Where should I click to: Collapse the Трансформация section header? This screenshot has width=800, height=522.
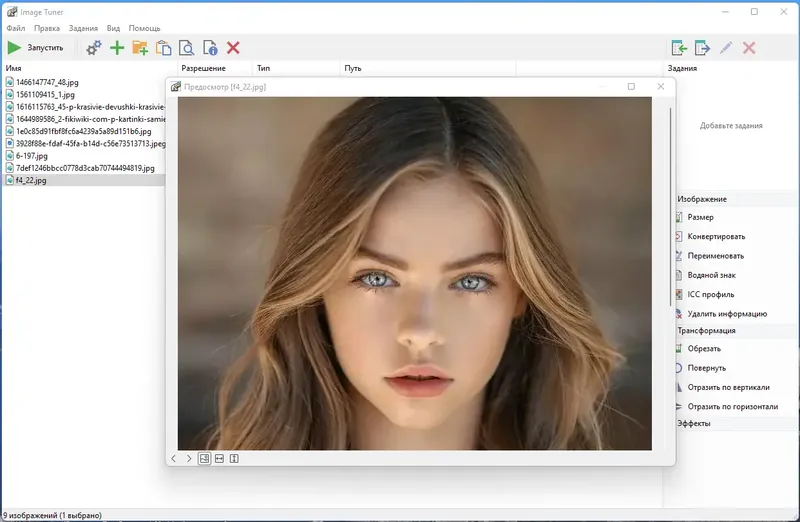(736, 331)
